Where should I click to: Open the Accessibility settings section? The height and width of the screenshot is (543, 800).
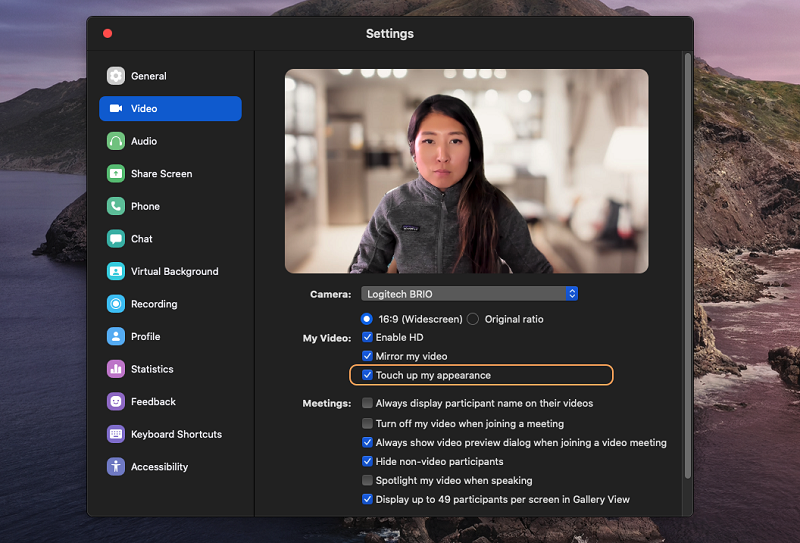158,467
